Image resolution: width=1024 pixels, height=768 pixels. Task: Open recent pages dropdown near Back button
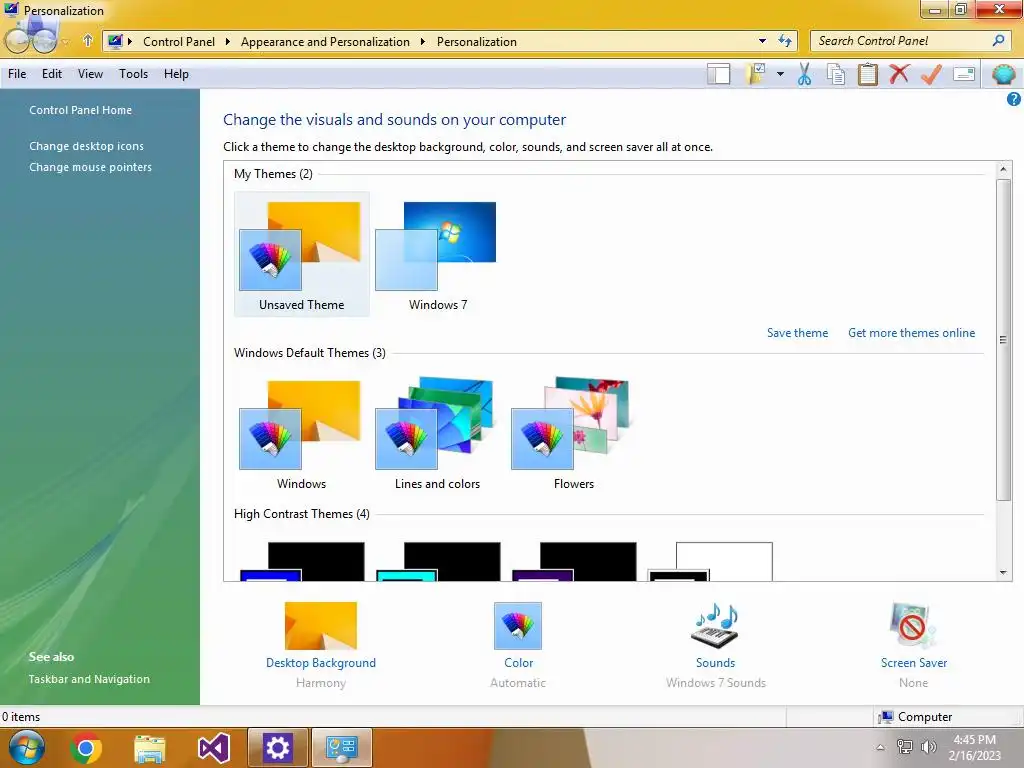coord(65,42)
